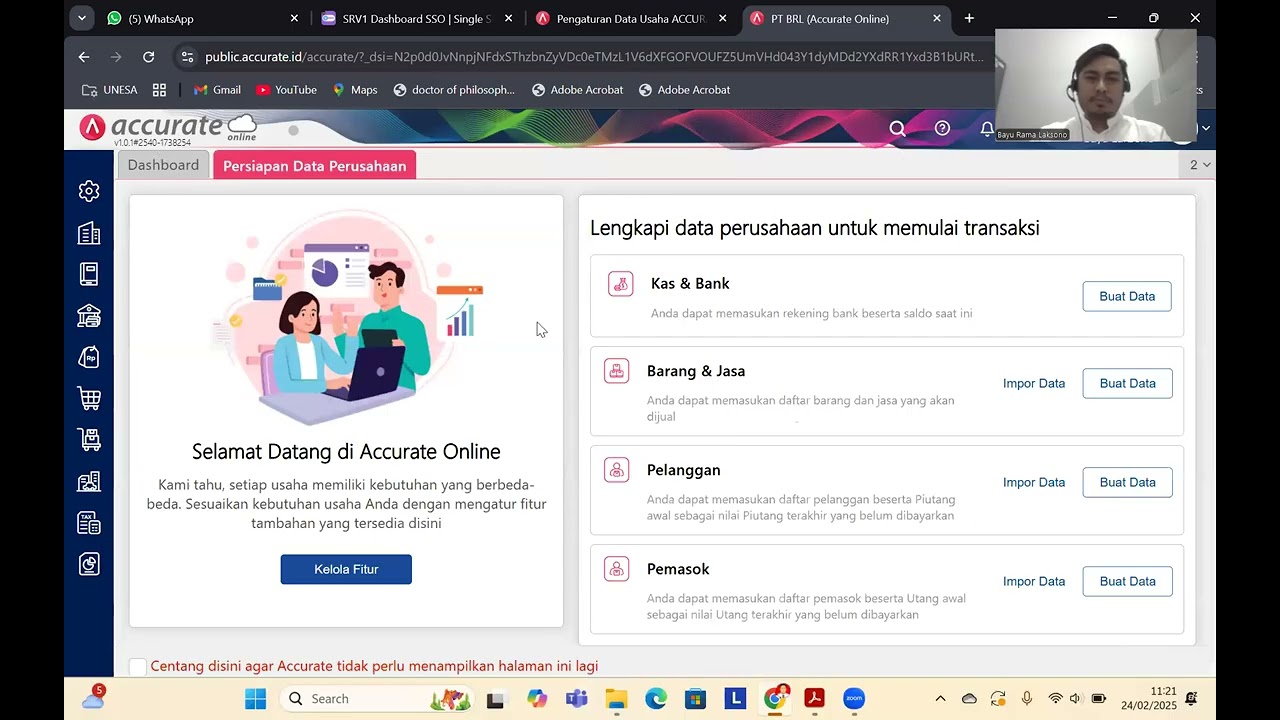Open the Cash & Bank icon in sidebar

coord(89,316)
